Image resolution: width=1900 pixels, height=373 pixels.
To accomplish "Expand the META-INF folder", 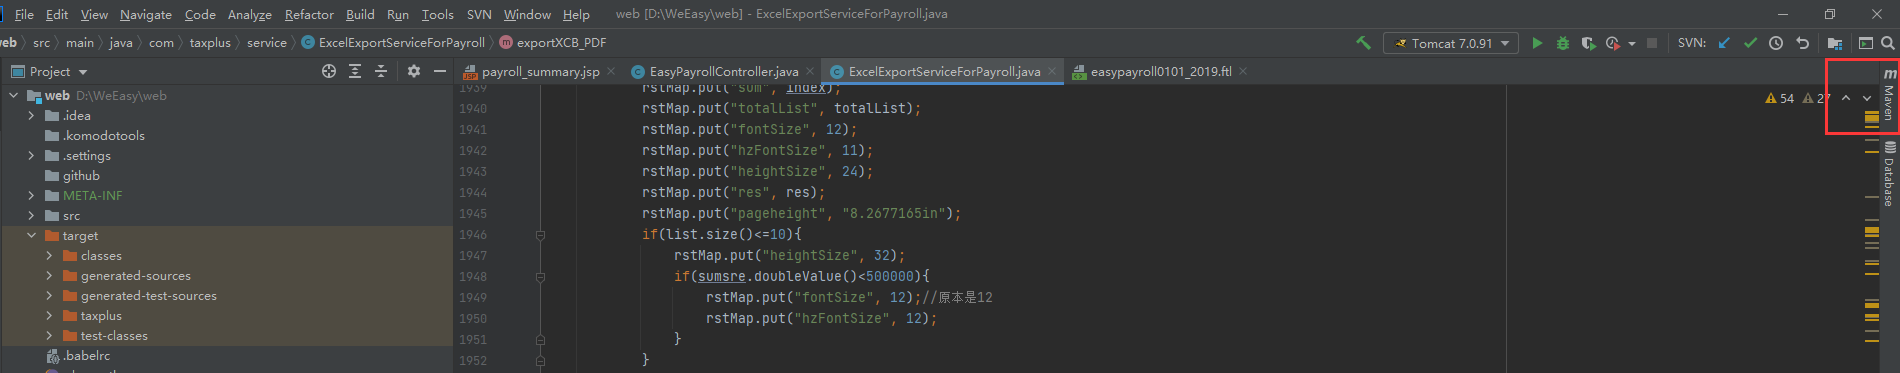I will [31, 195].
